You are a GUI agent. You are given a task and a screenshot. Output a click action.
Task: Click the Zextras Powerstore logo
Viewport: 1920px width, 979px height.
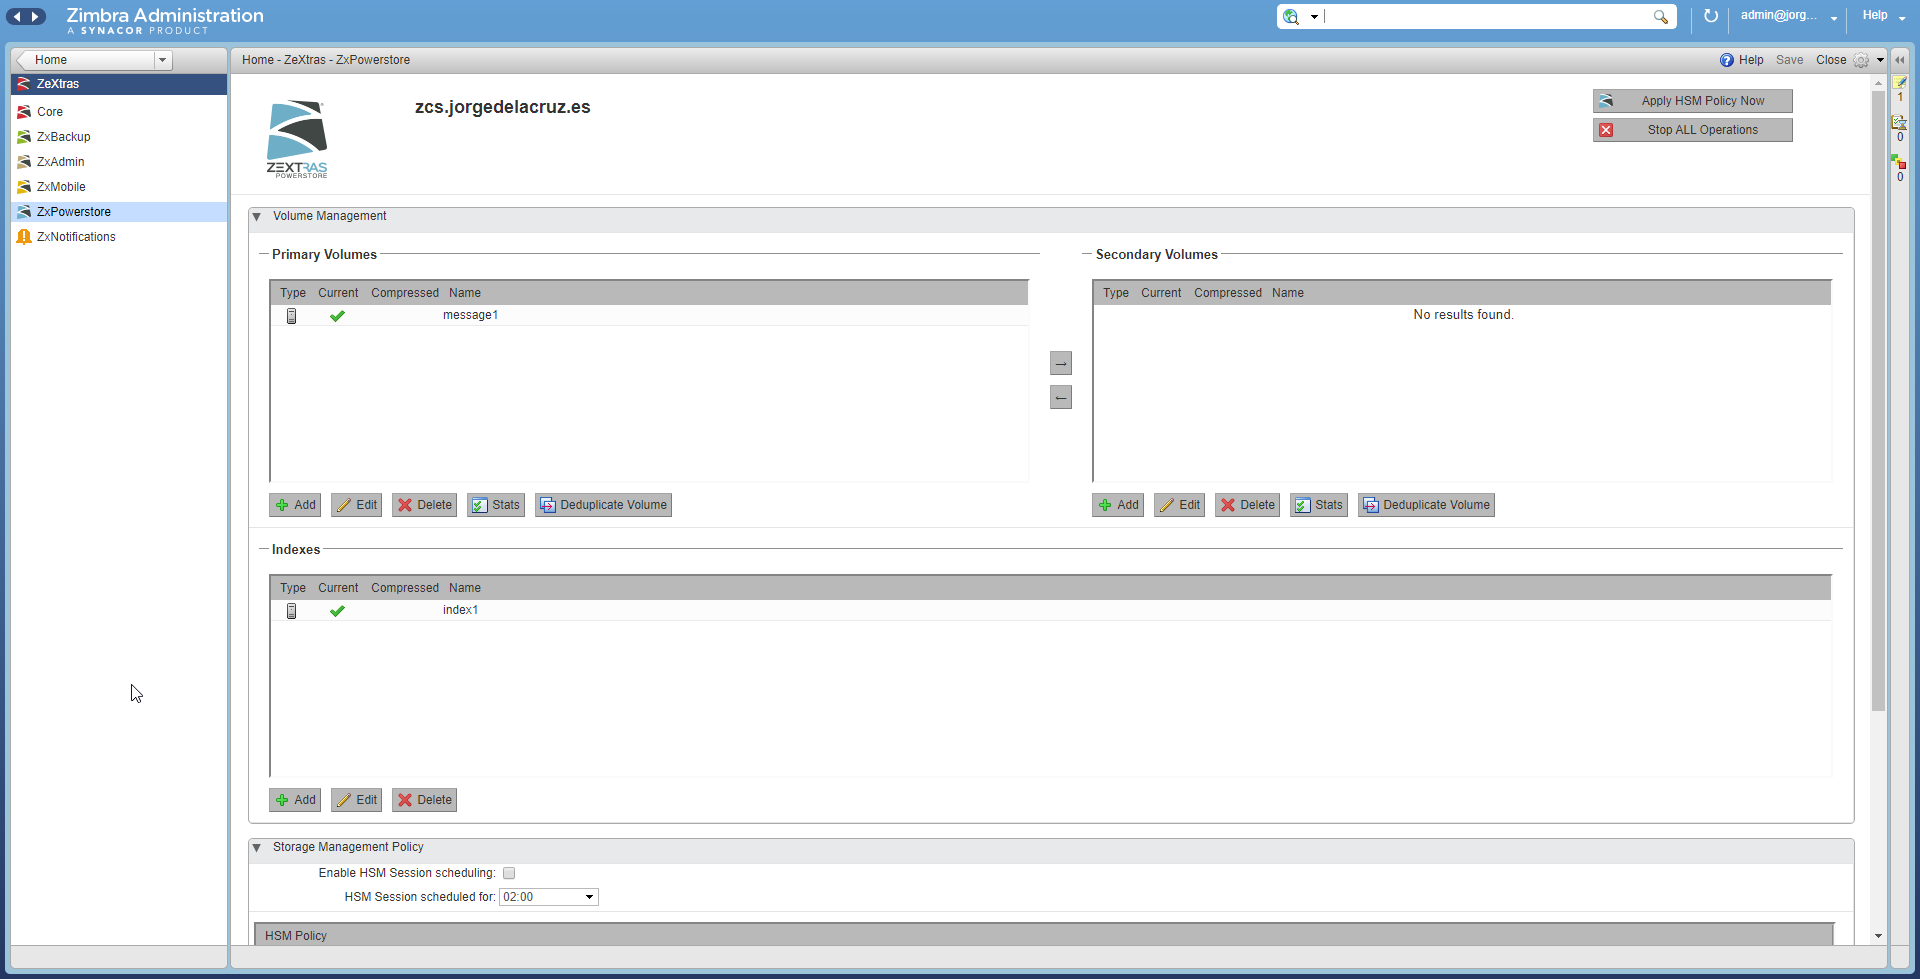(297, 139)
